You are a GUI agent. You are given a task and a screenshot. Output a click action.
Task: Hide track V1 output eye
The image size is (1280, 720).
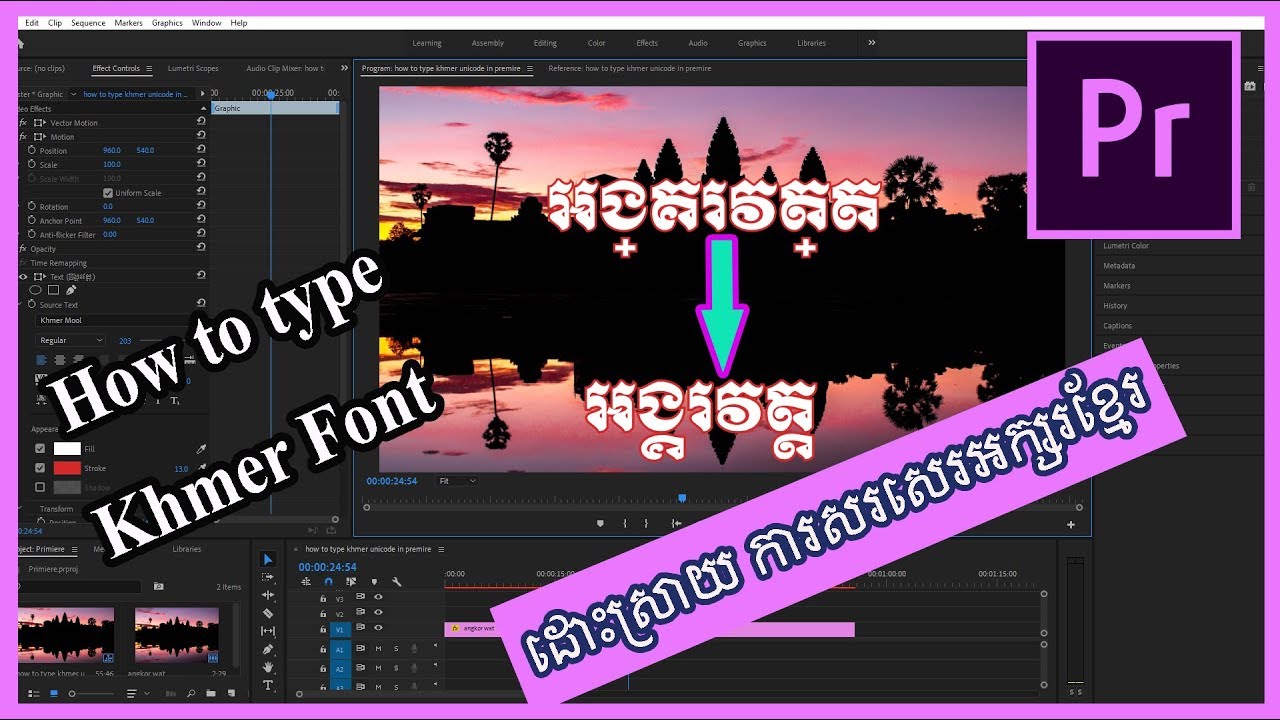pos(378,628)
